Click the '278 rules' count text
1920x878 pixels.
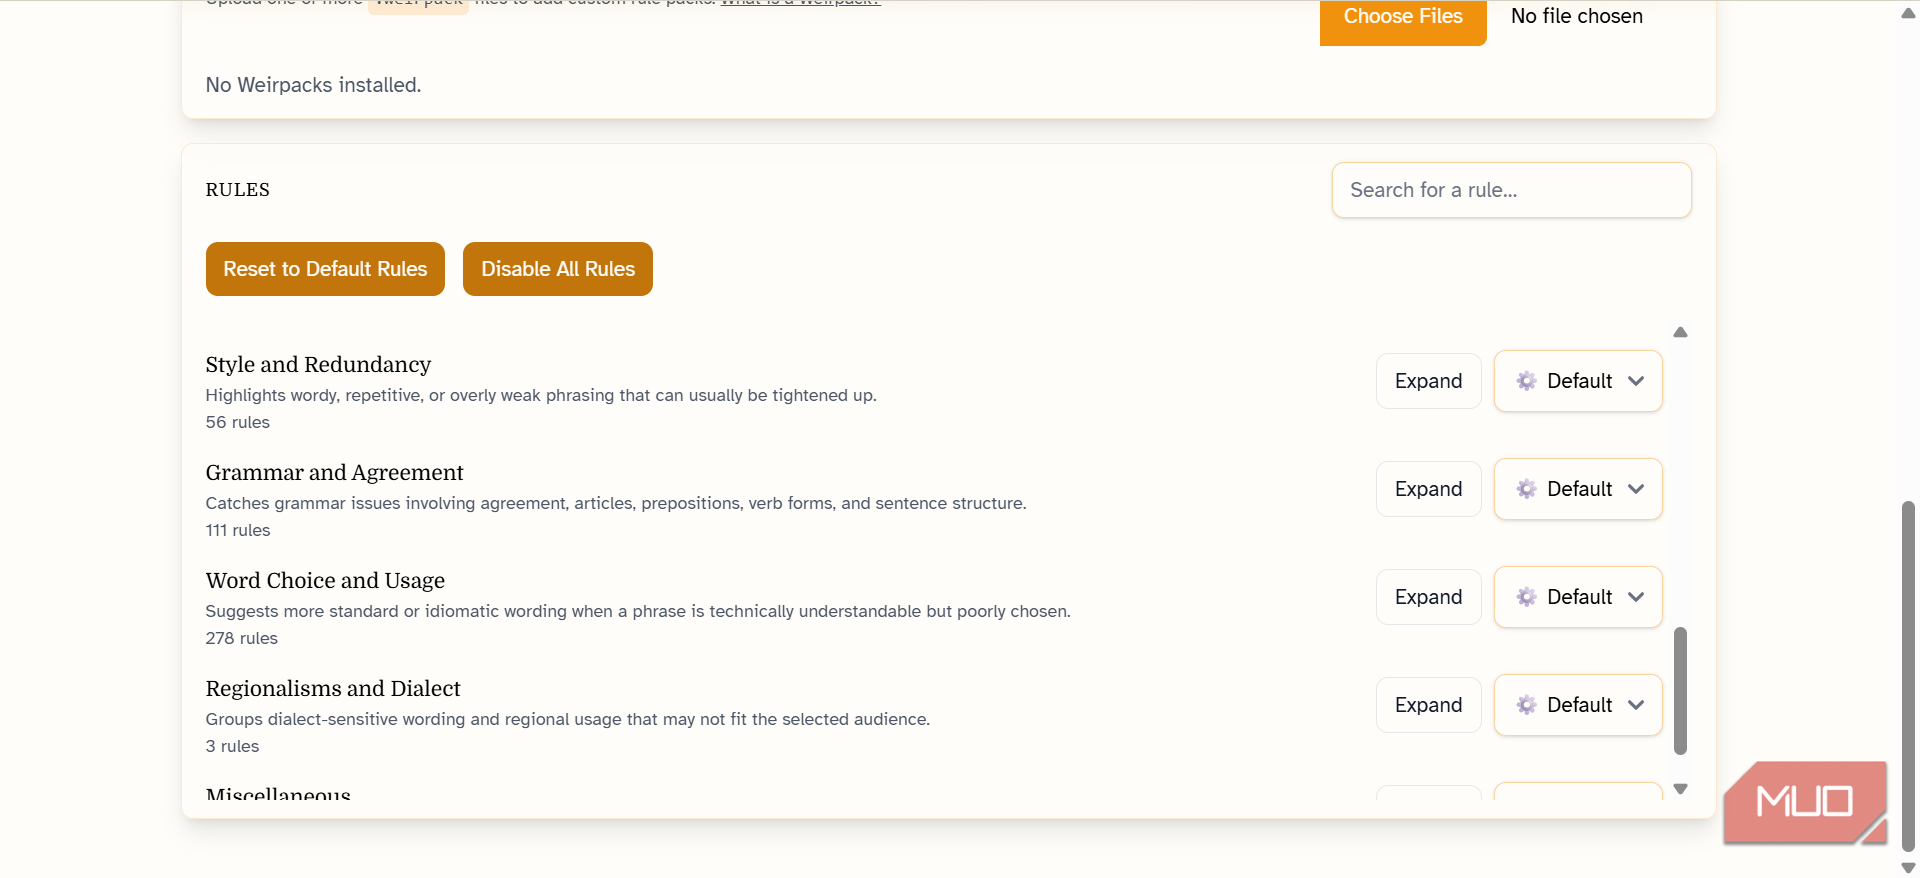241,638
